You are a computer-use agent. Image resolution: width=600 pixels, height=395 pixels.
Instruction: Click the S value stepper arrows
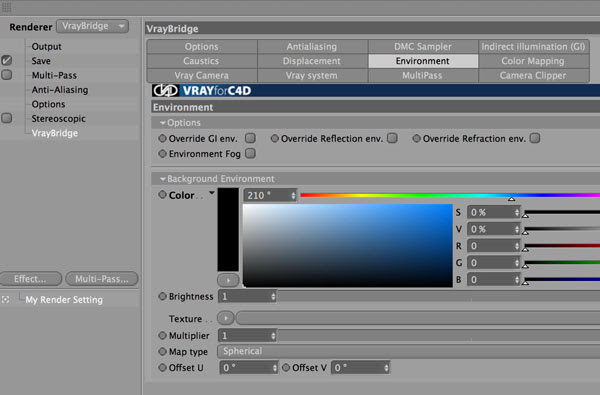pyautogui.click(x=517, y=212)
